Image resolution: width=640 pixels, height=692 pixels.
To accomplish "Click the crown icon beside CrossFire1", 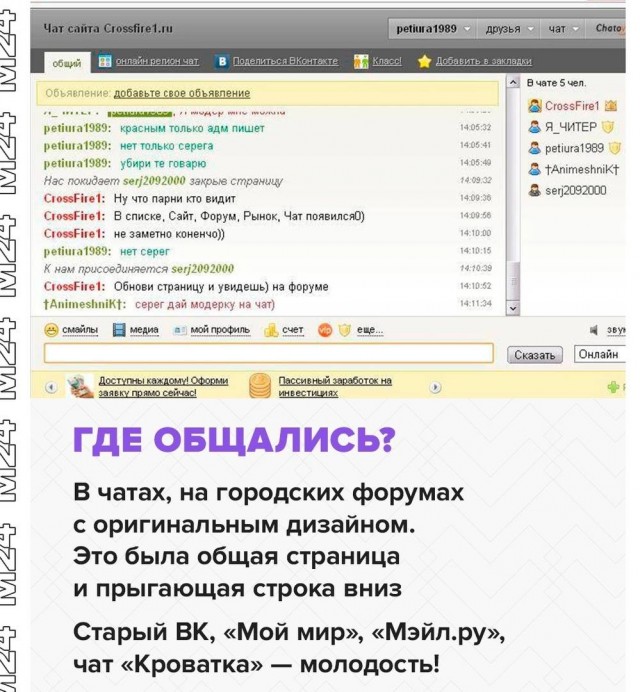I will 610,106.
